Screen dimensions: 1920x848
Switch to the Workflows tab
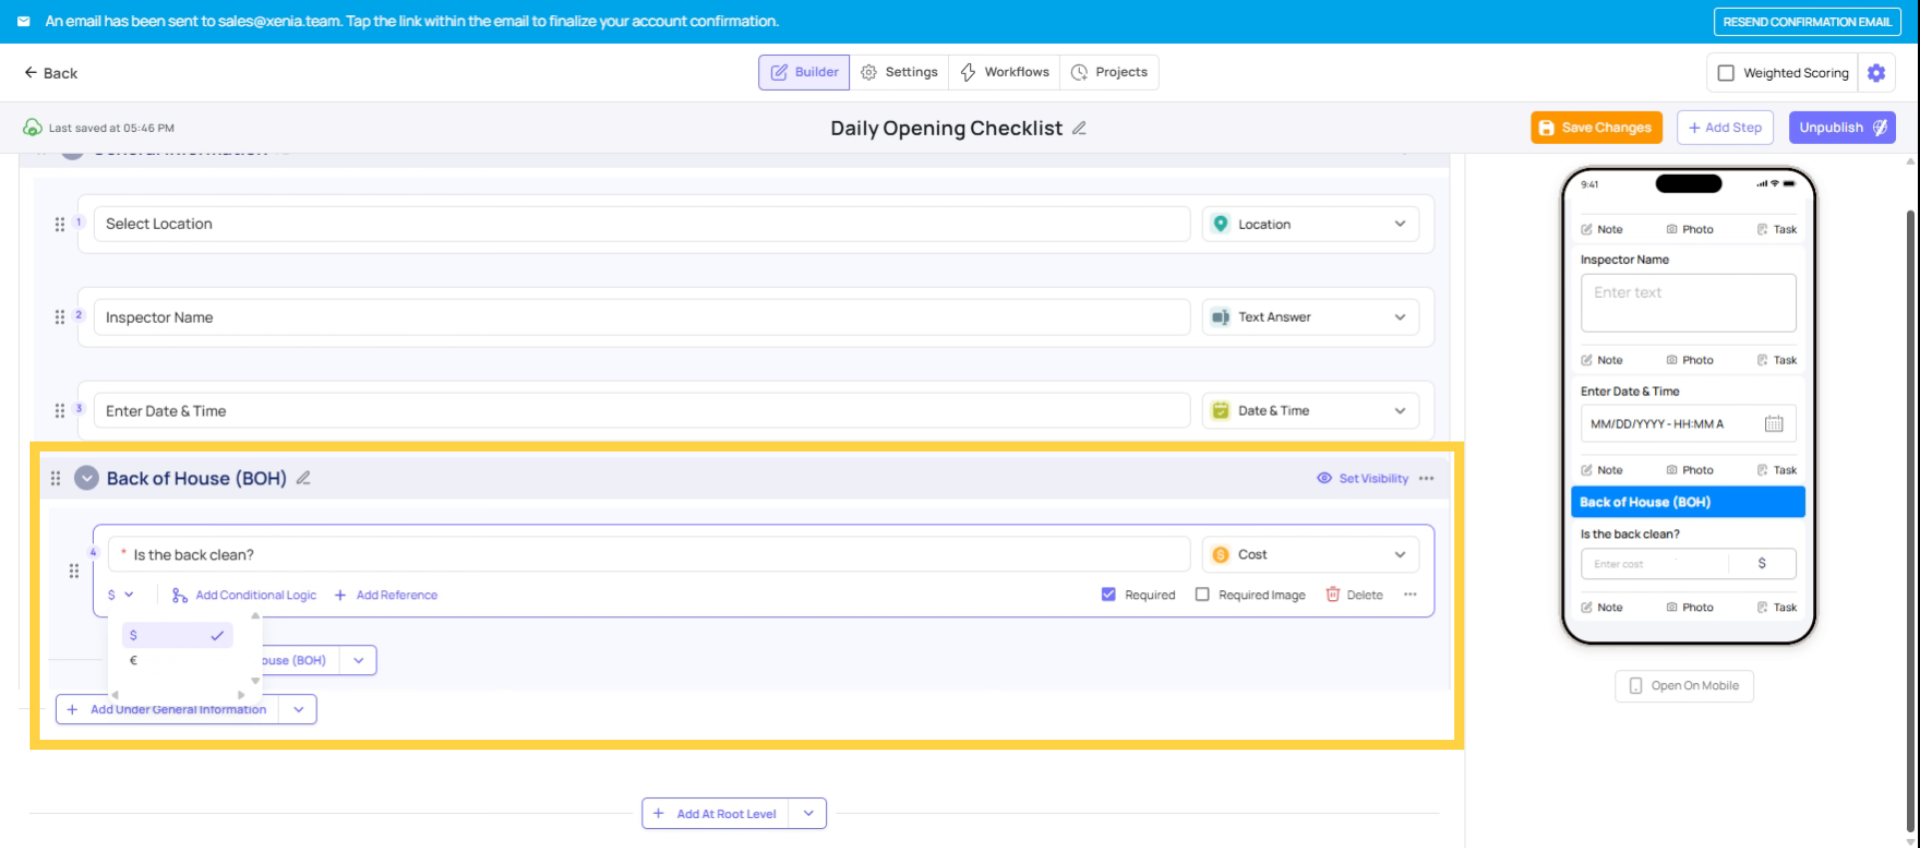(1004, 72)
